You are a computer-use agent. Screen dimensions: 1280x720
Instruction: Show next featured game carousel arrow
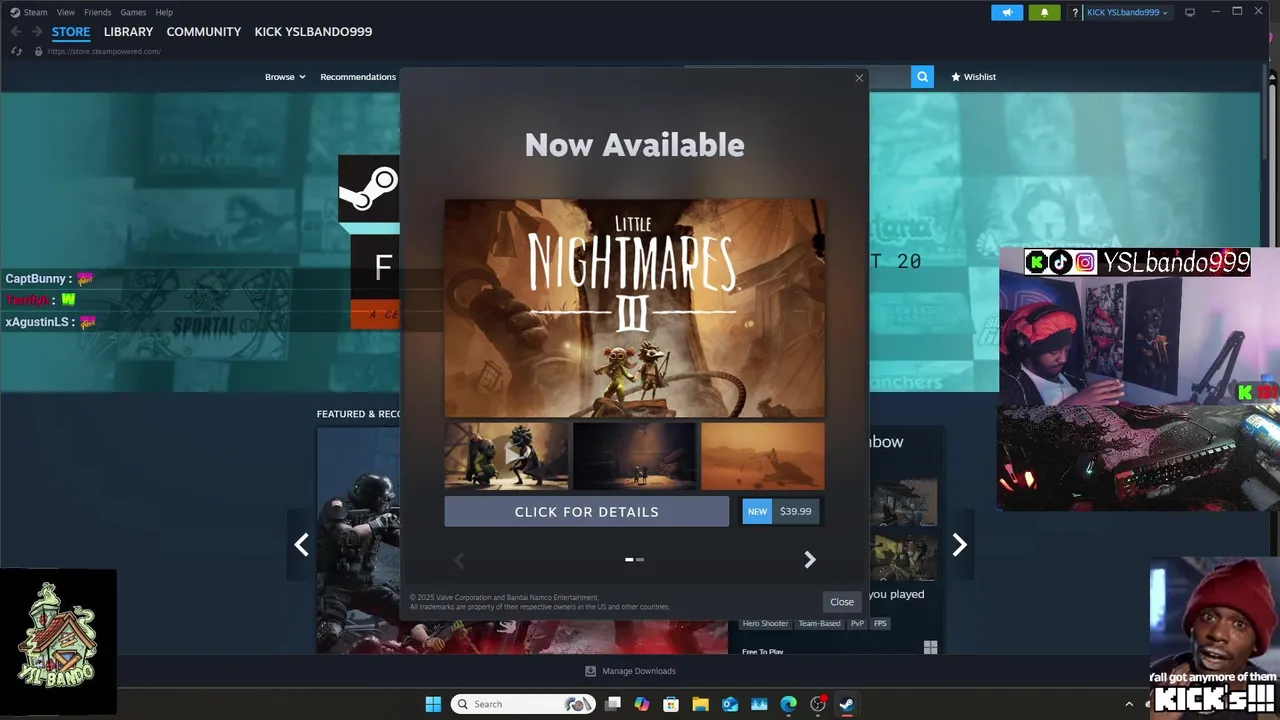pyautogui.click(x=959, y=545)
